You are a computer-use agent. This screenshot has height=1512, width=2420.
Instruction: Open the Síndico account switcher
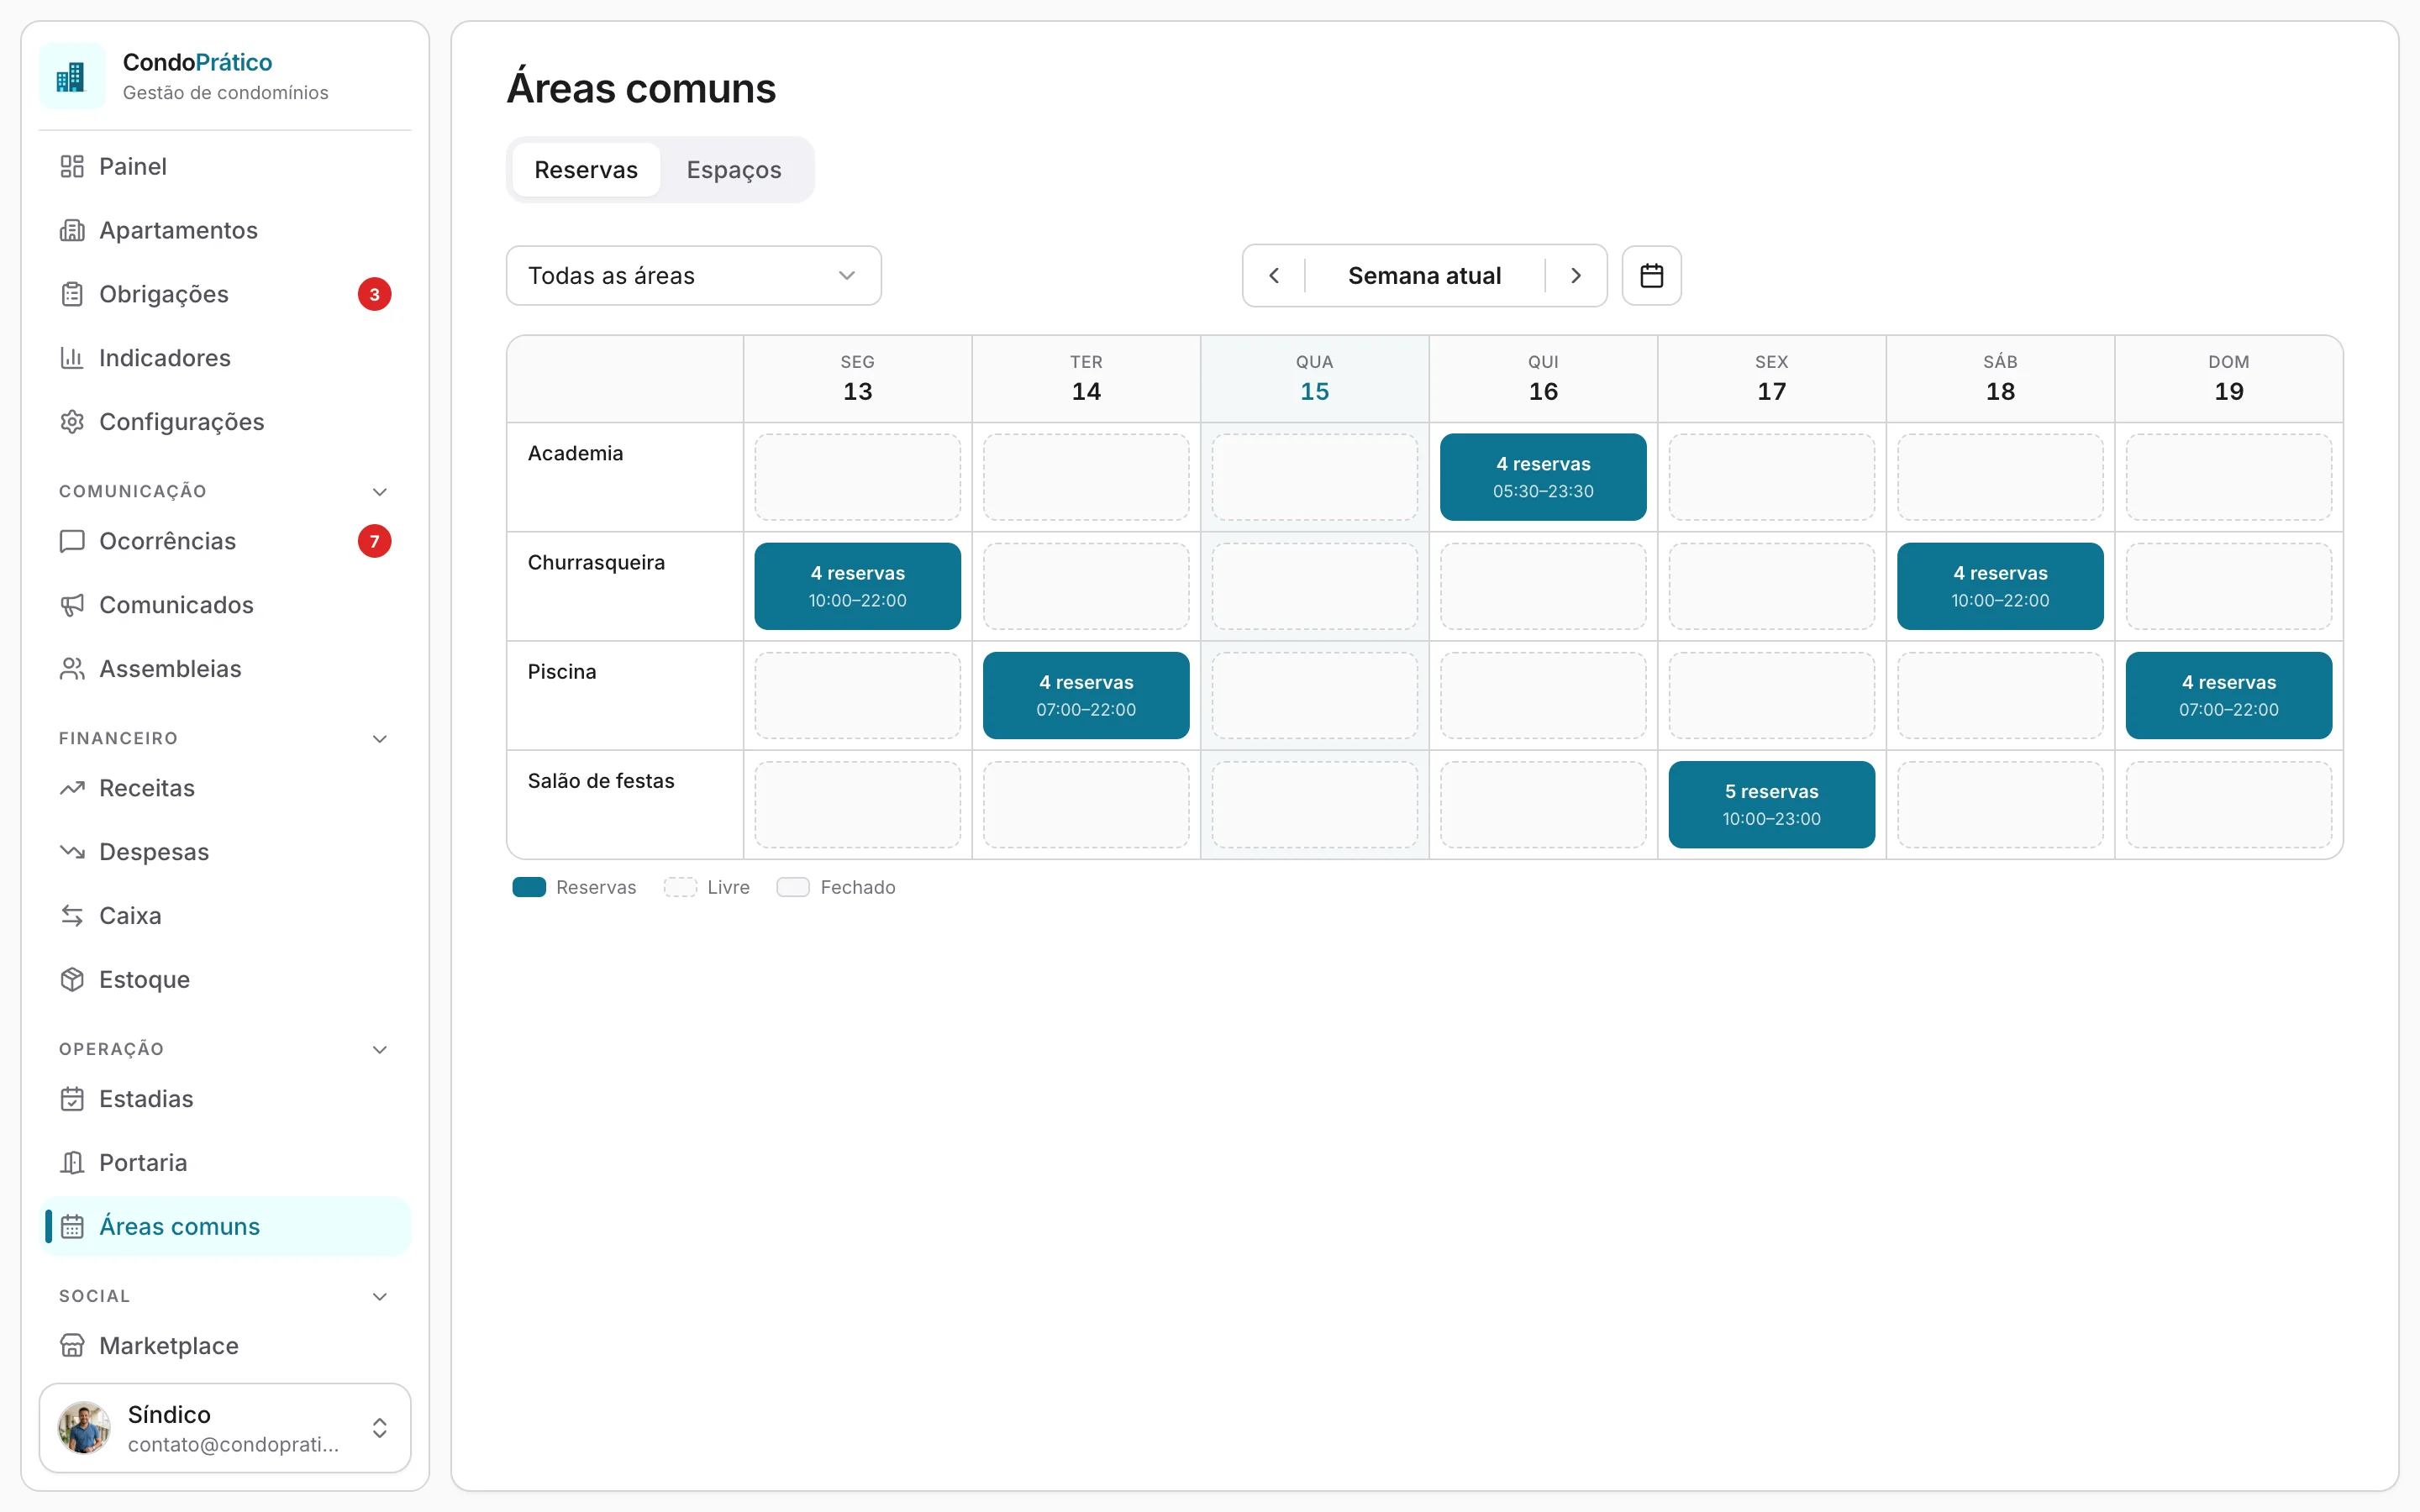point(225,1428)
